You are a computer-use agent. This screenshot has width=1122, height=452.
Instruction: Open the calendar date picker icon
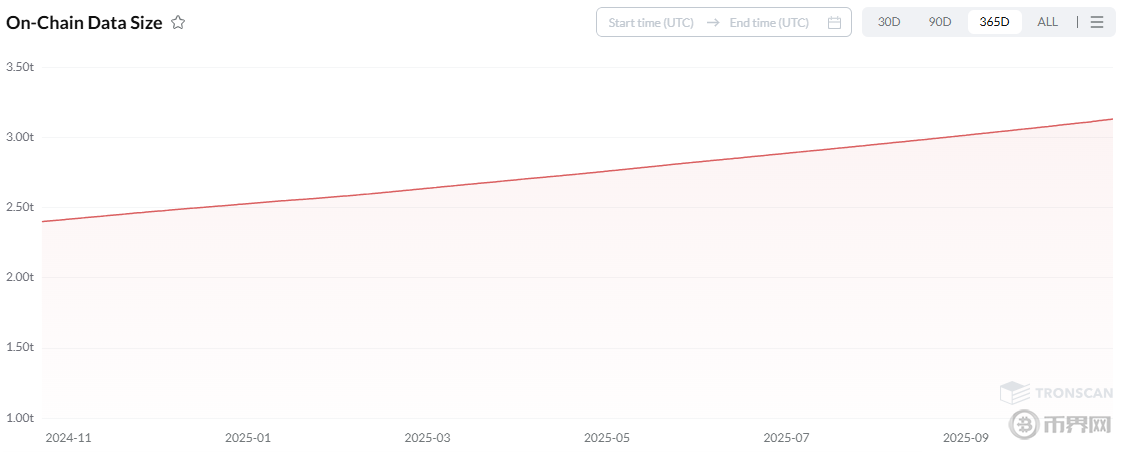(x=834, y=23)
